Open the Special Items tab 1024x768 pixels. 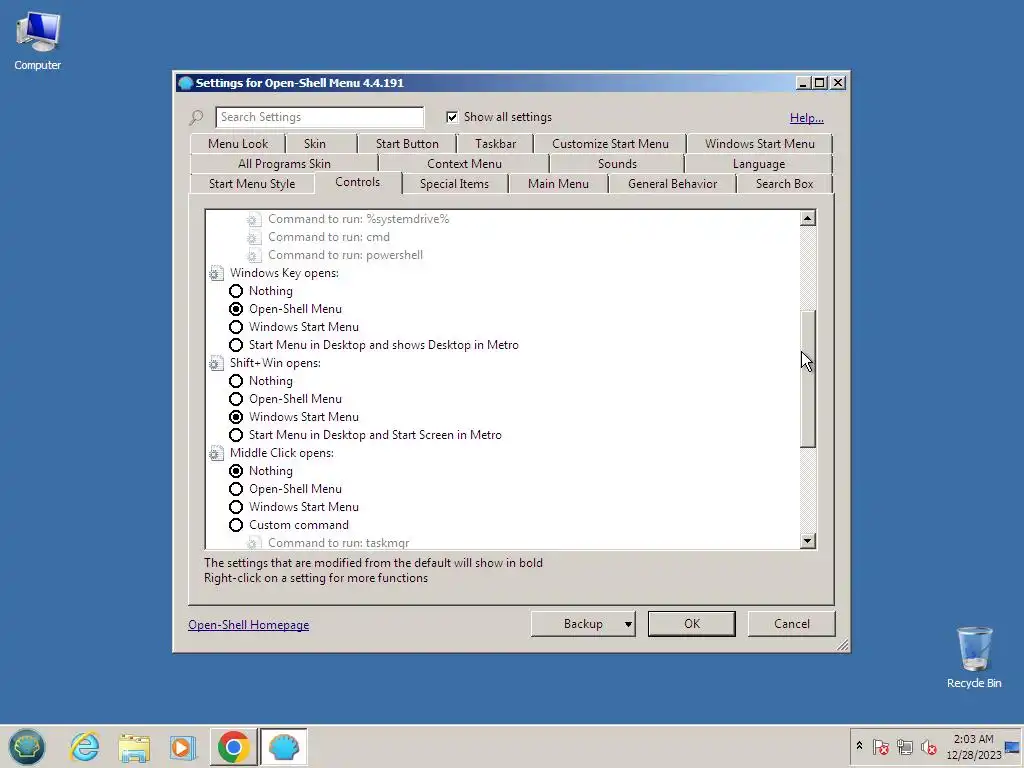coord(455,184)
